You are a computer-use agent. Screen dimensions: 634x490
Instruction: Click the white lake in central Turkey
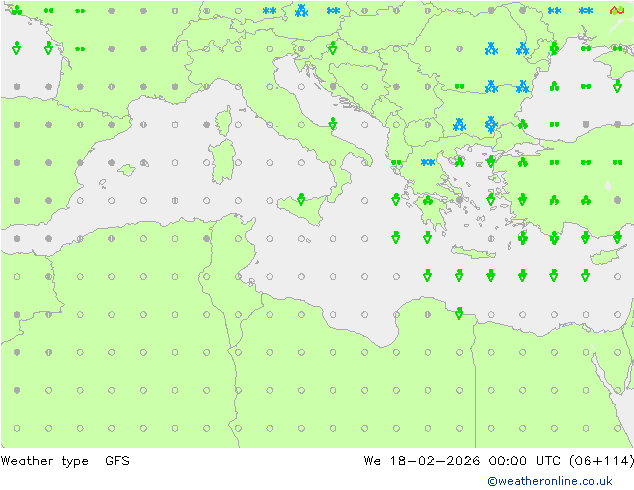607,185
